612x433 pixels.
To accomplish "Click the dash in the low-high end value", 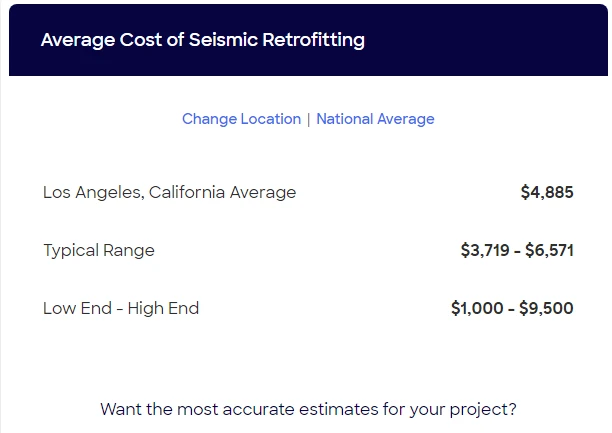I will pos(512,308).
